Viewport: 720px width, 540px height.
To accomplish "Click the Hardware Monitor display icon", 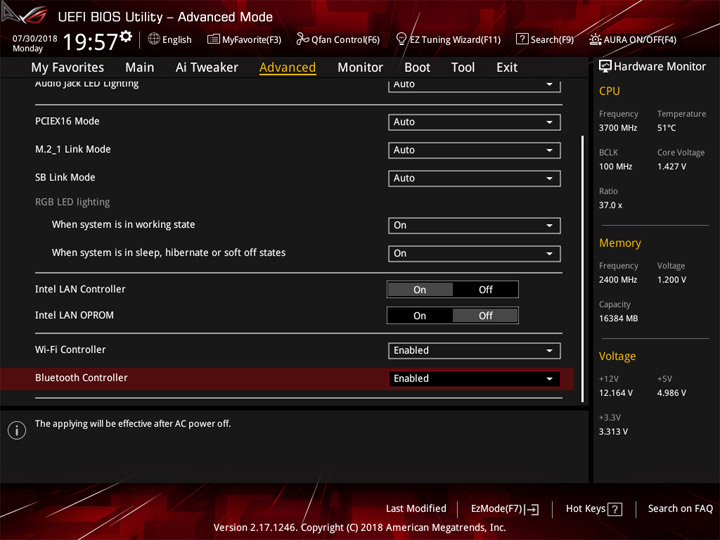I will coord(605,67).
